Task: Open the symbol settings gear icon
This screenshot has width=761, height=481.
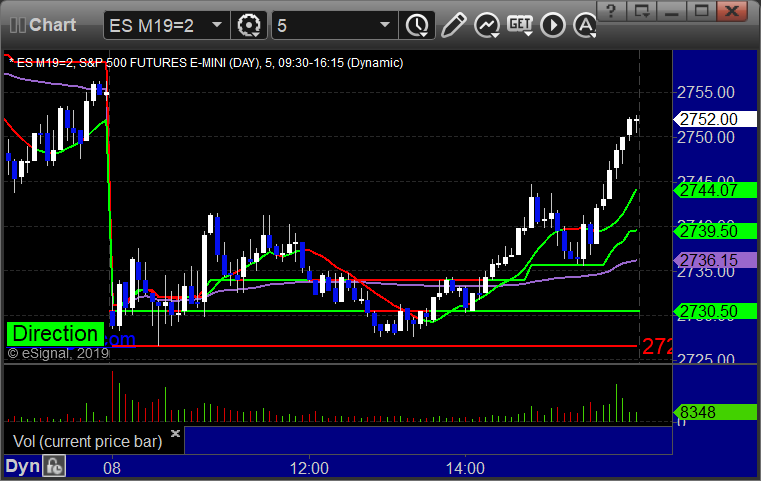Action: (x=248, y=23)
